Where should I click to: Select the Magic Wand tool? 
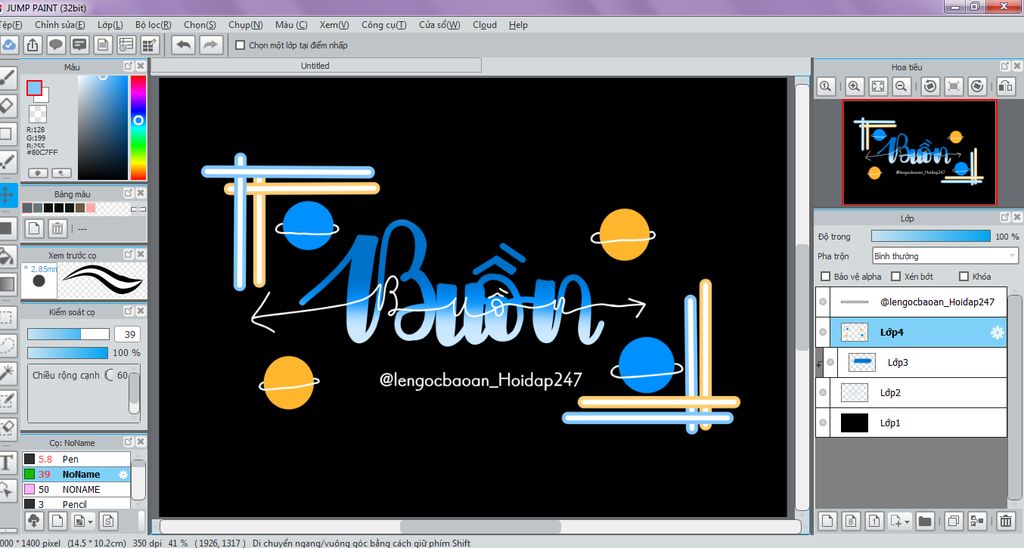(x=7, y=372)
